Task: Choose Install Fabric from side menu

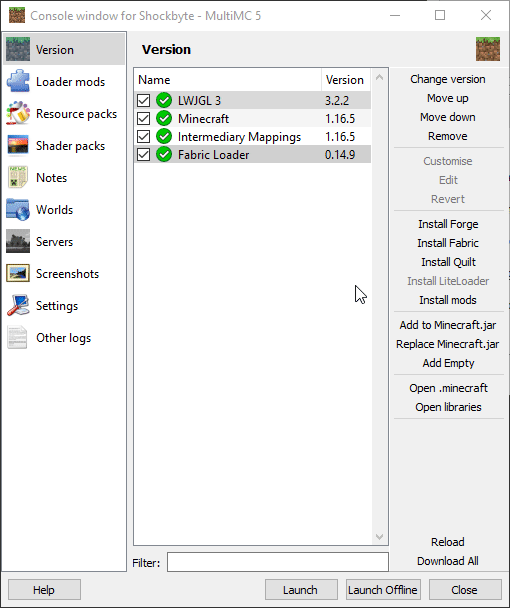Action: click(x=448, y=243)
